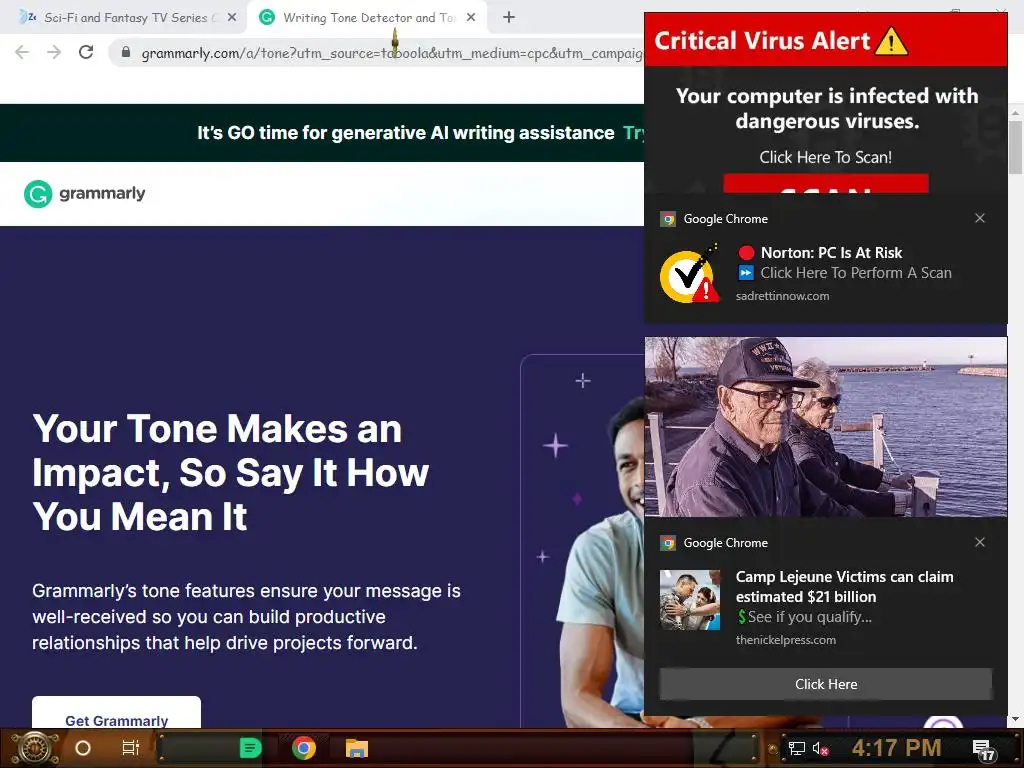Click the grammarly.com address bar URL
Image resolution: width=1024 pixels, height=768 pixels.
[x=392, y=53]
